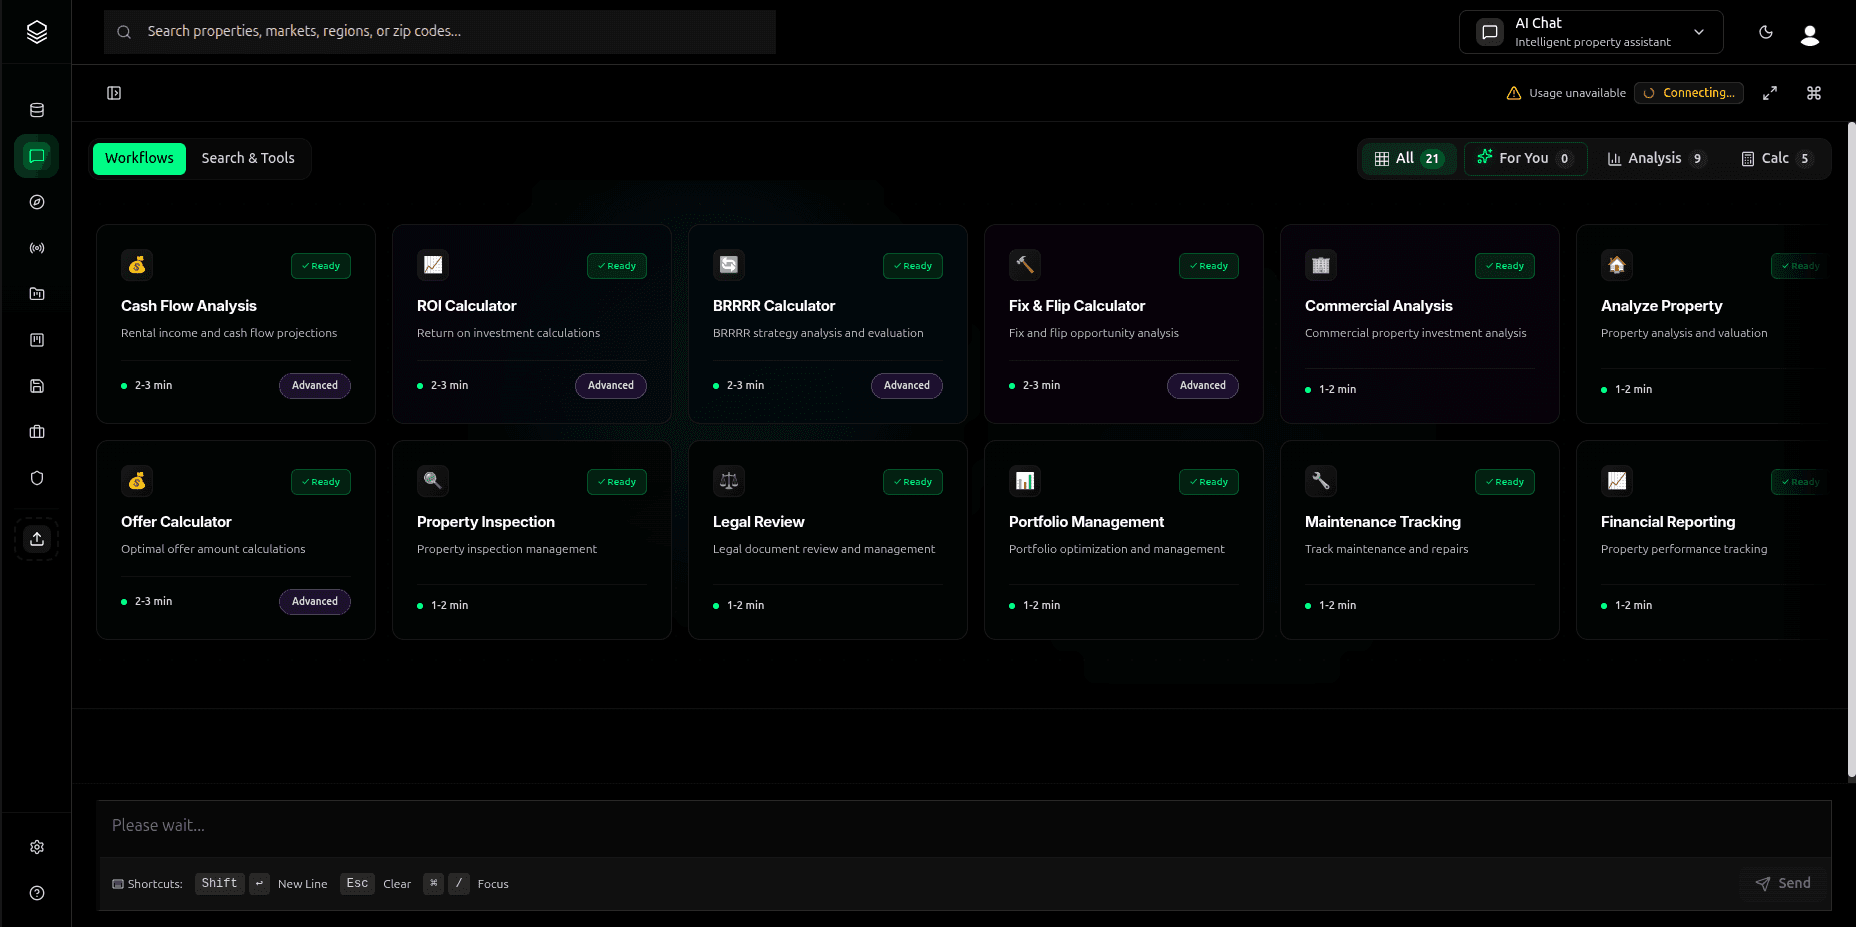1856x927 pixels.
Task: Open the Cash Flow Analysis workflow title
Action: pyautogui.click(x=189, y=306)
